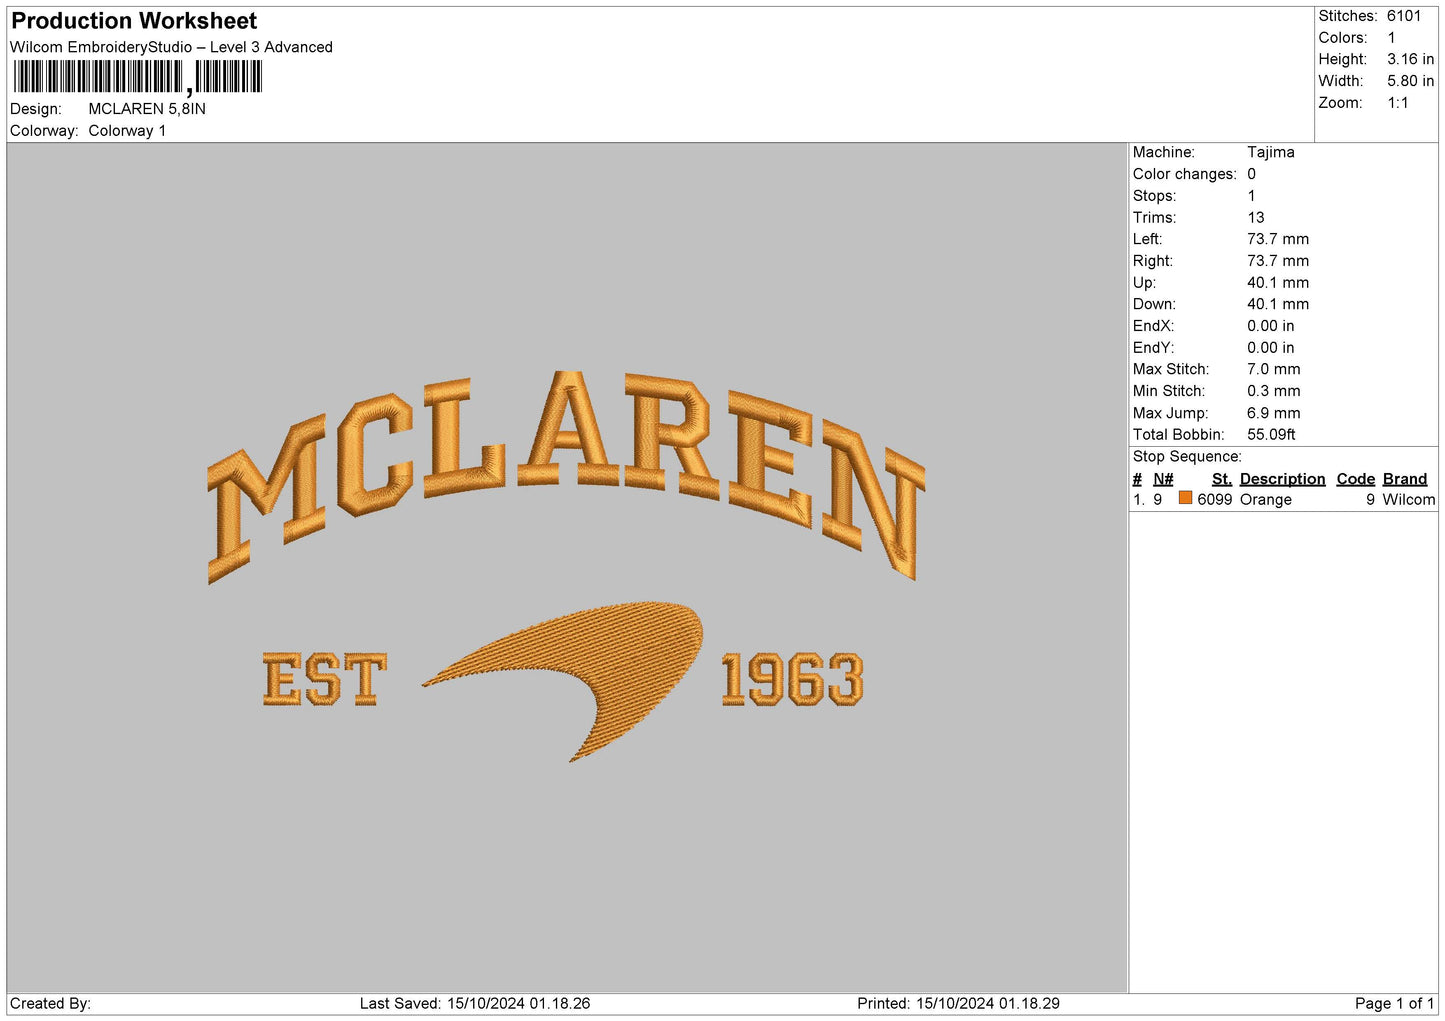Viewport: 1445px width, 1021px height.
Task: Click the 'St.' column header
Action: [x=1222, y=479]
